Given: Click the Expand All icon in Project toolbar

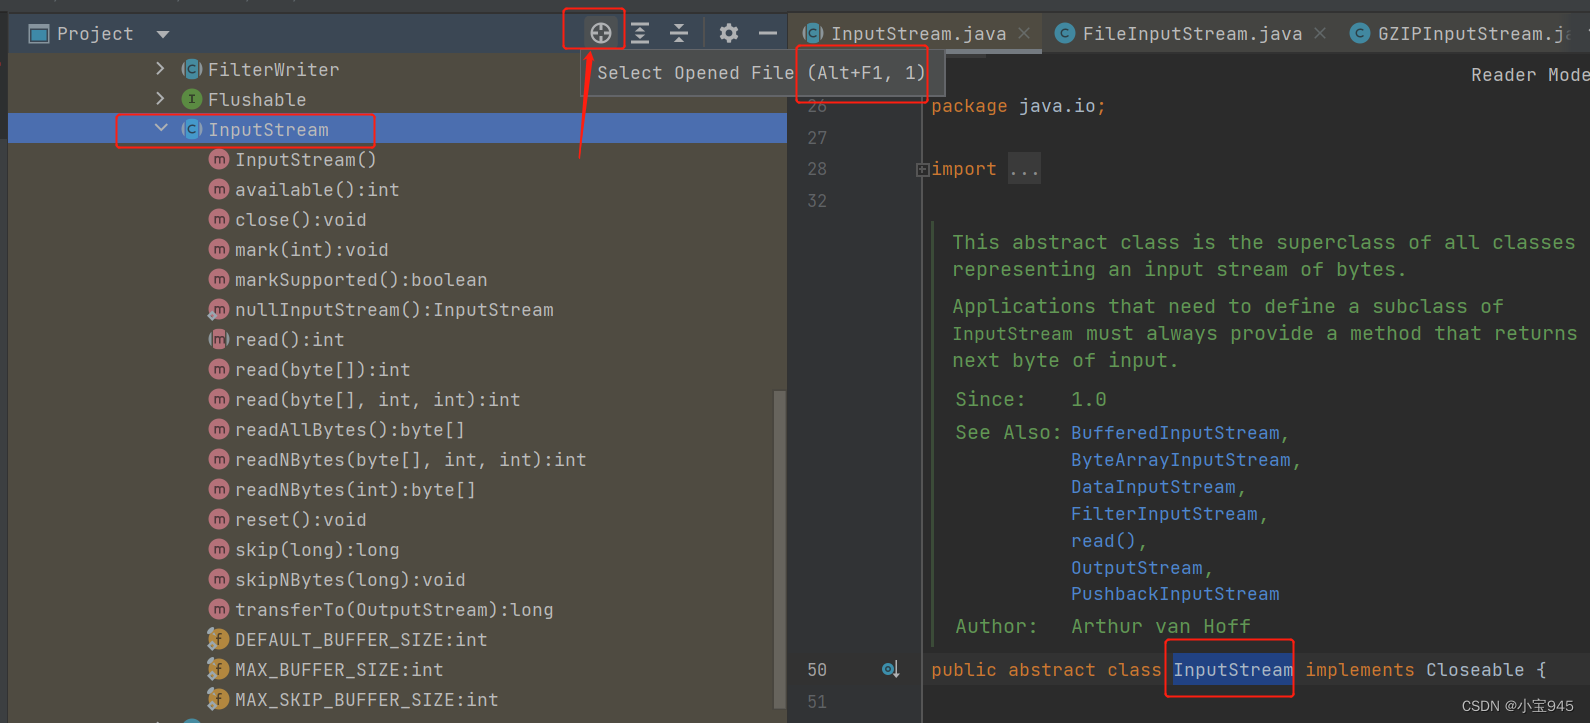Looking at the screenshot, I should point(640,33).
